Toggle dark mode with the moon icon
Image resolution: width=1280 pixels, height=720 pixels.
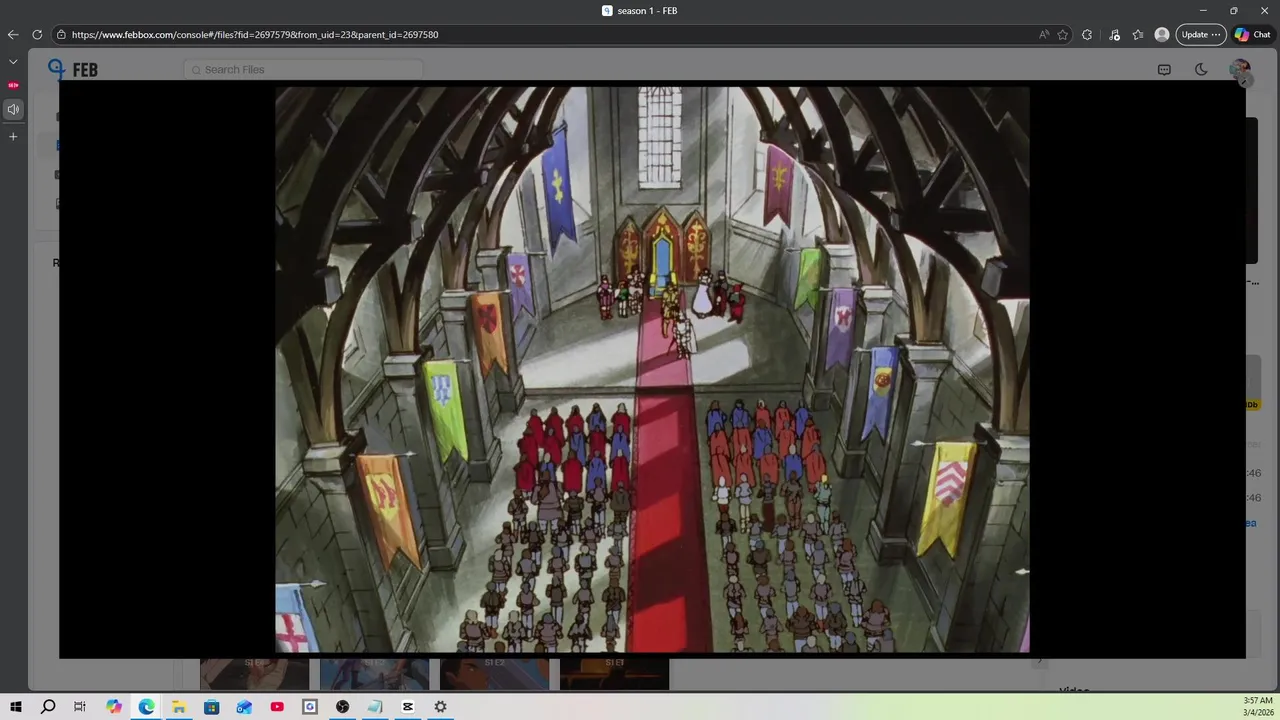pyautogui.click(x=1201, y=69)
